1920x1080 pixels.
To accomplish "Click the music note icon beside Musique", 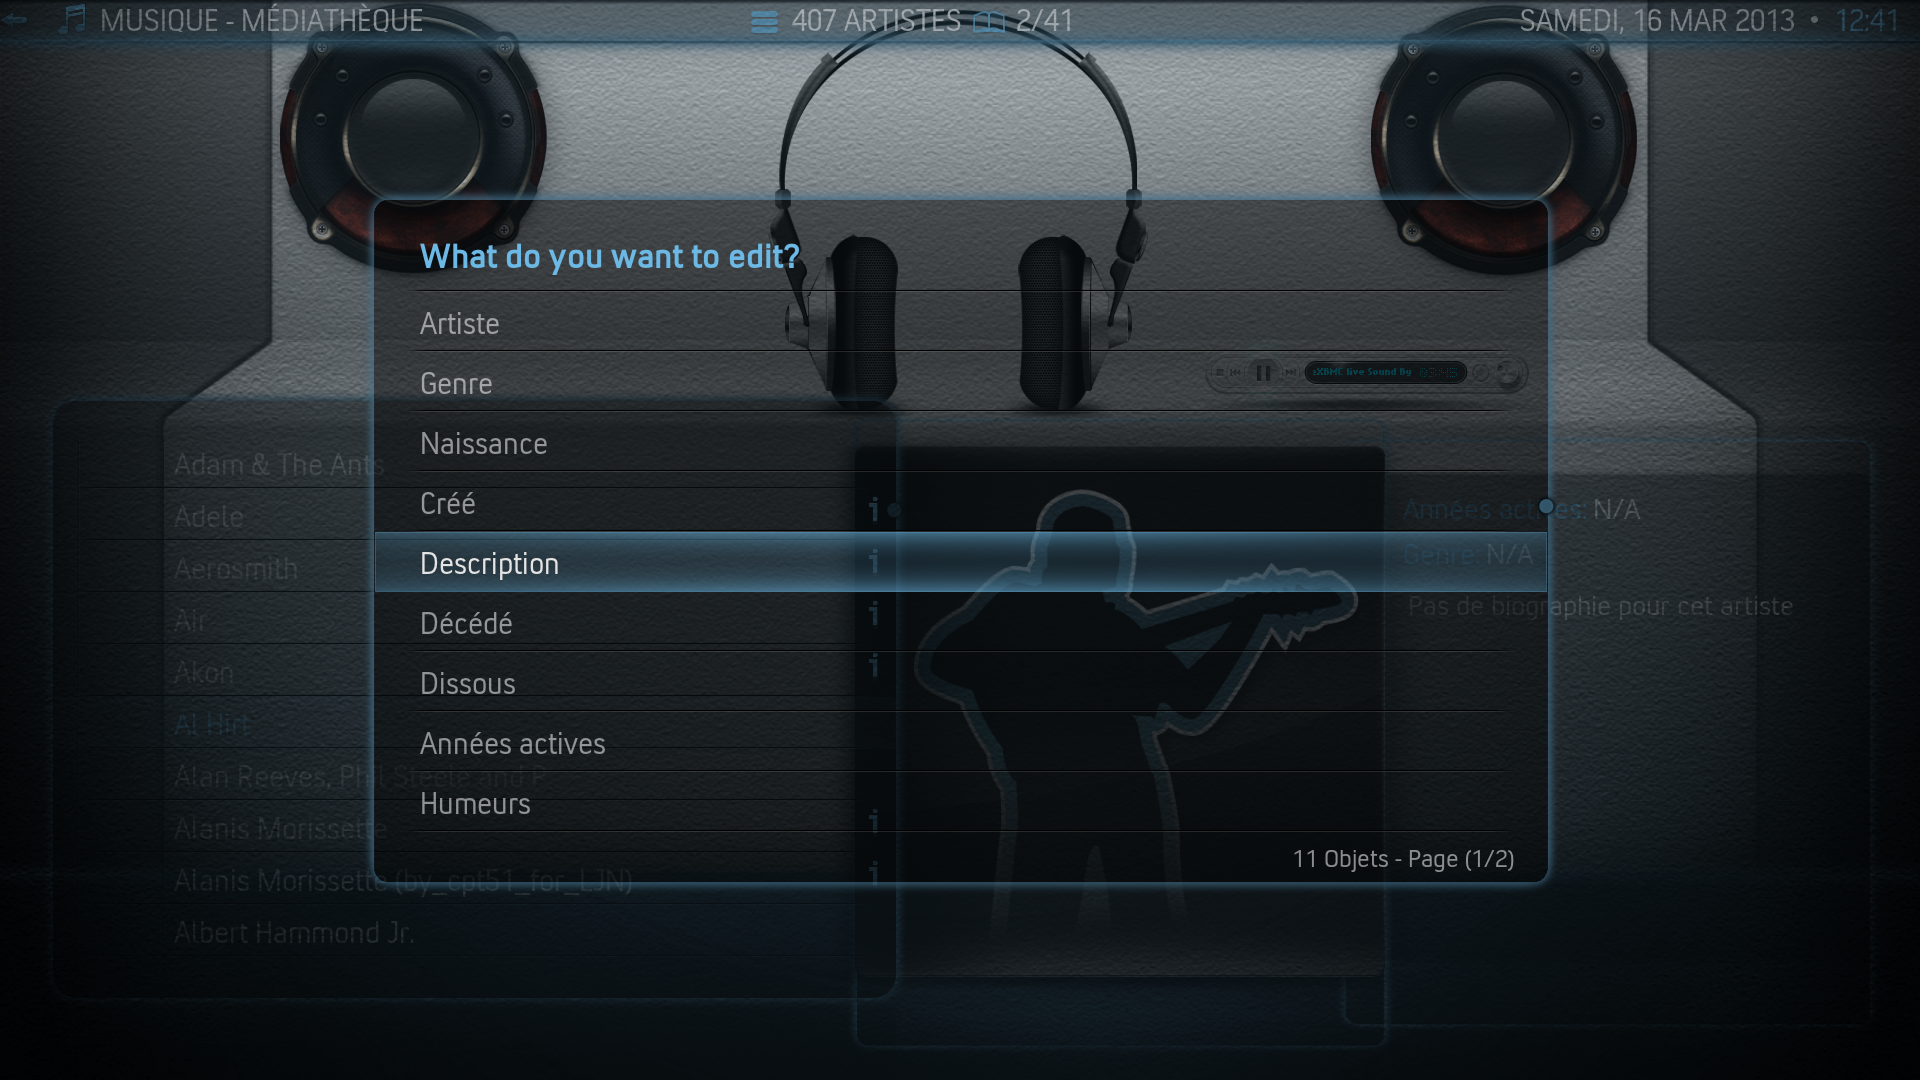I will coord(72,20).
